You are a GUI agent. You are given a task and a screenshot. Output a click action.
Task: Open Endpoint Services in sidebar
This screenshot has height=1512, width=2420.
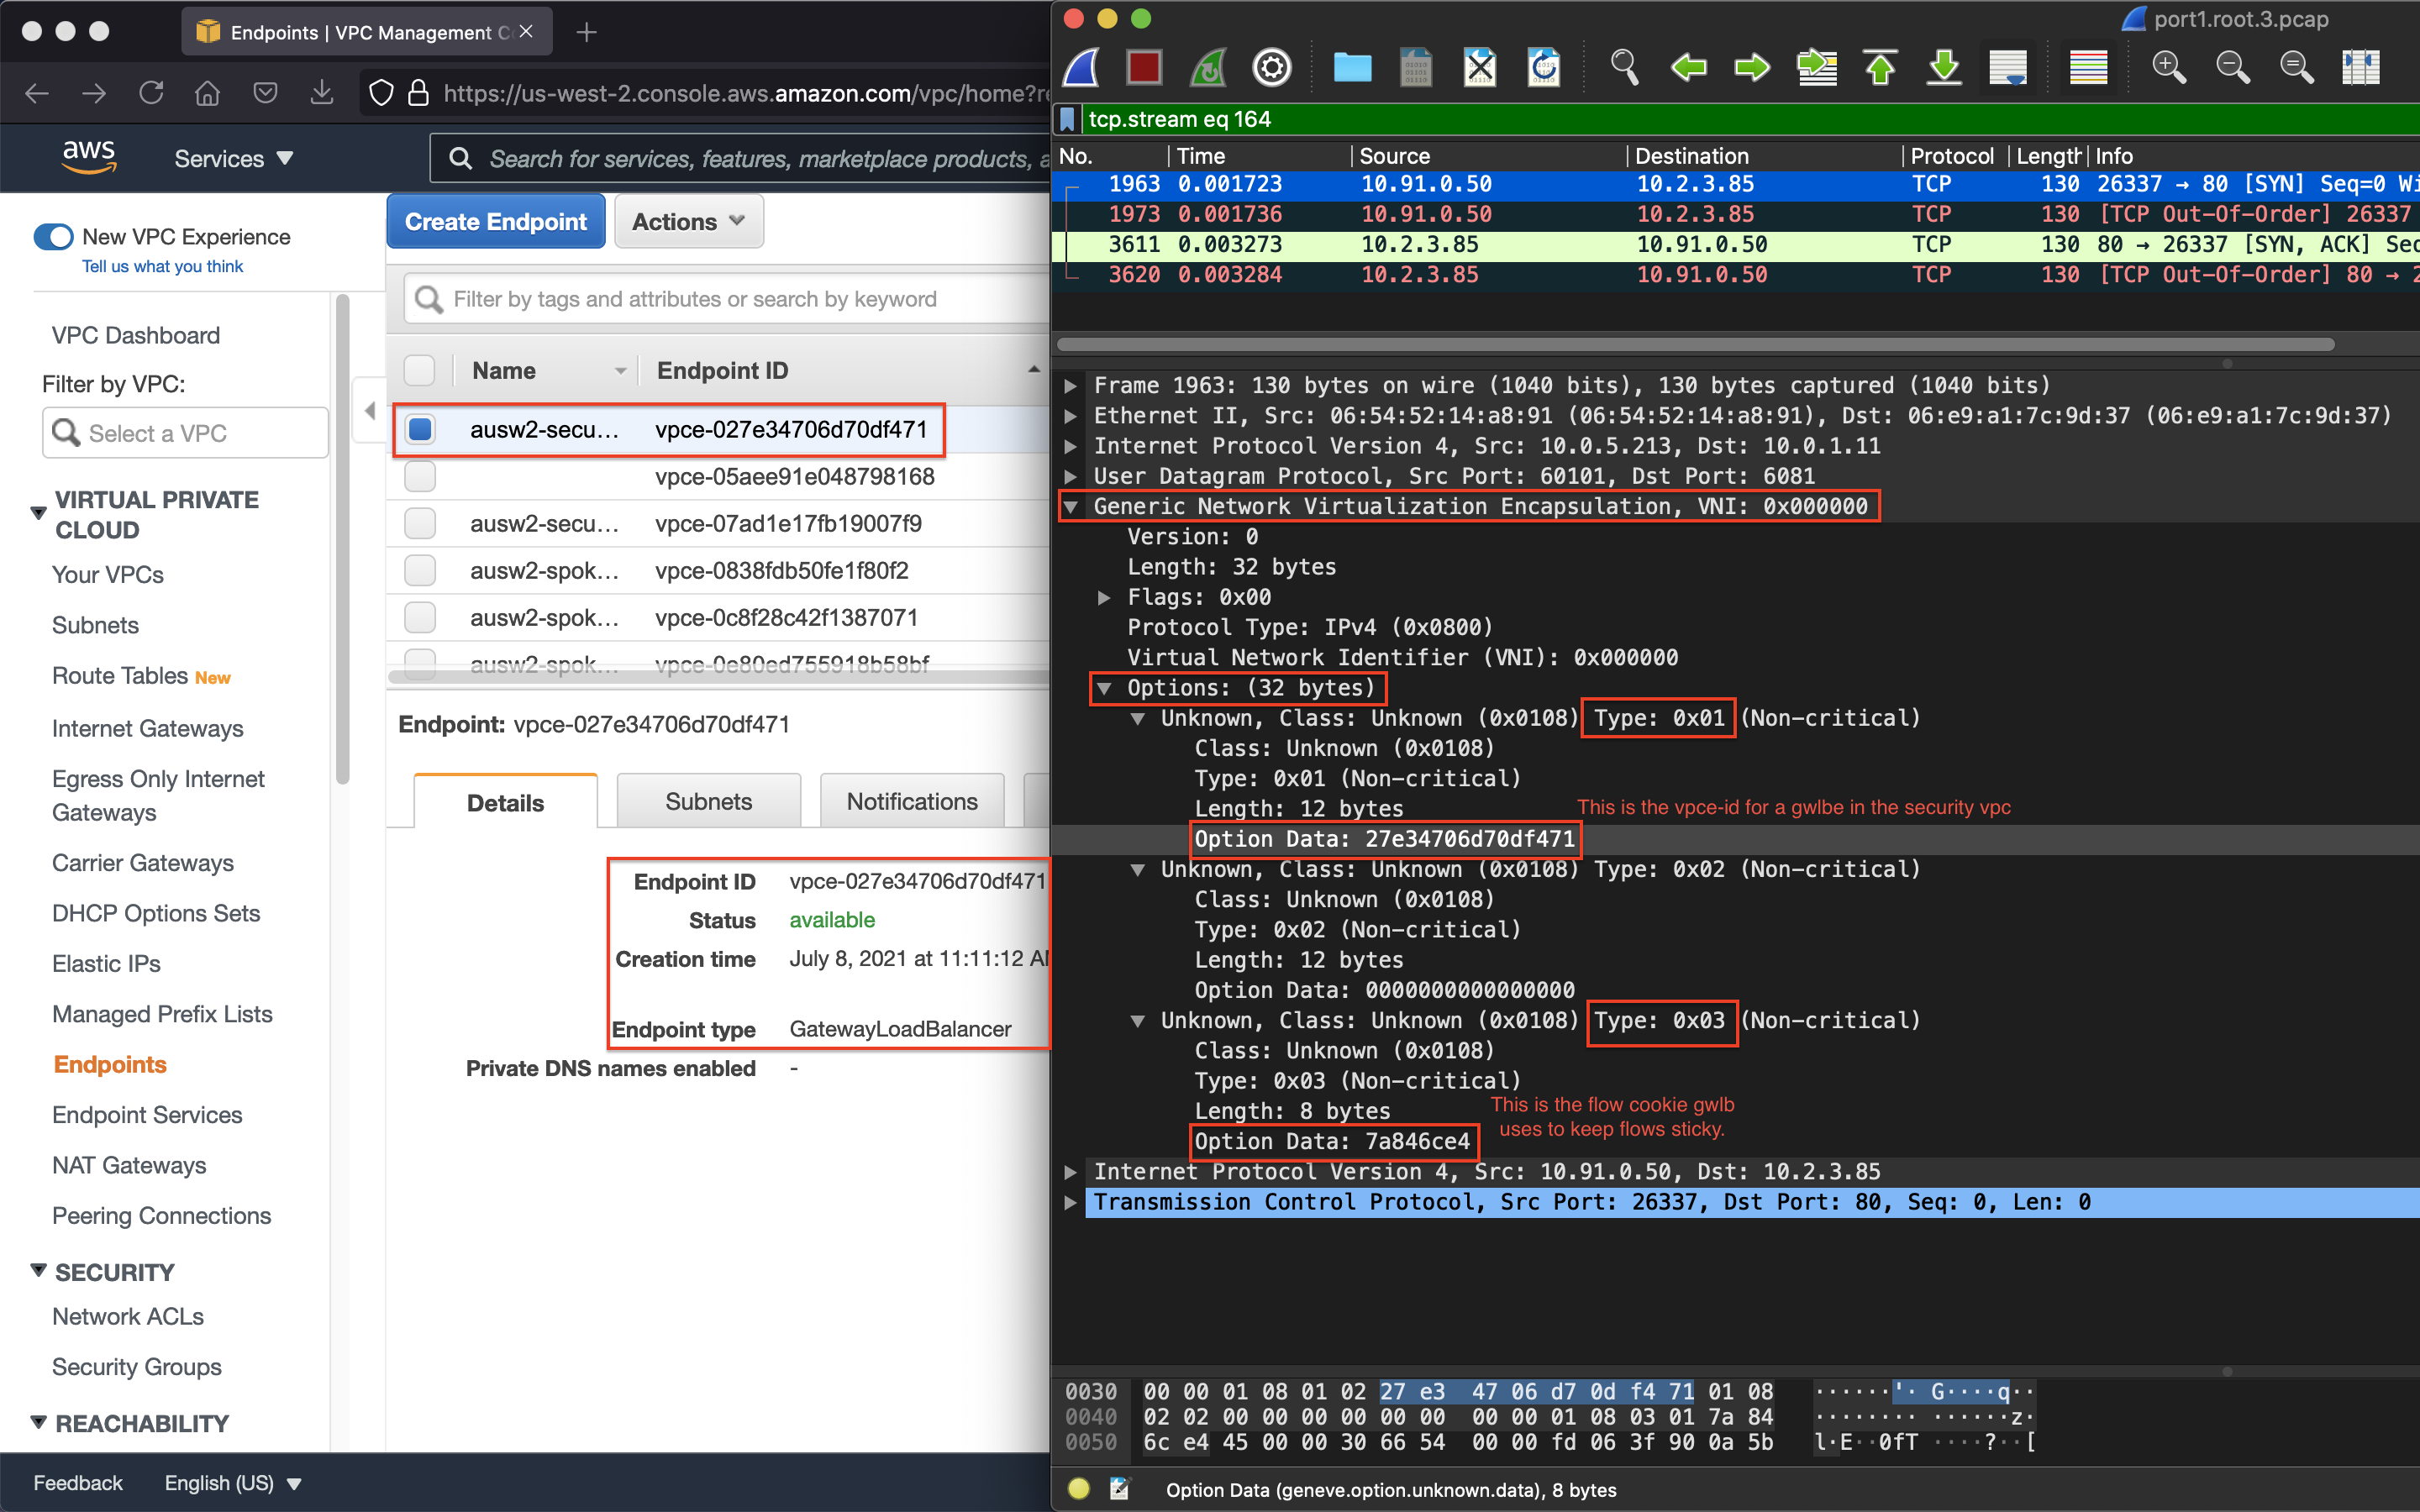point(147,1114)
